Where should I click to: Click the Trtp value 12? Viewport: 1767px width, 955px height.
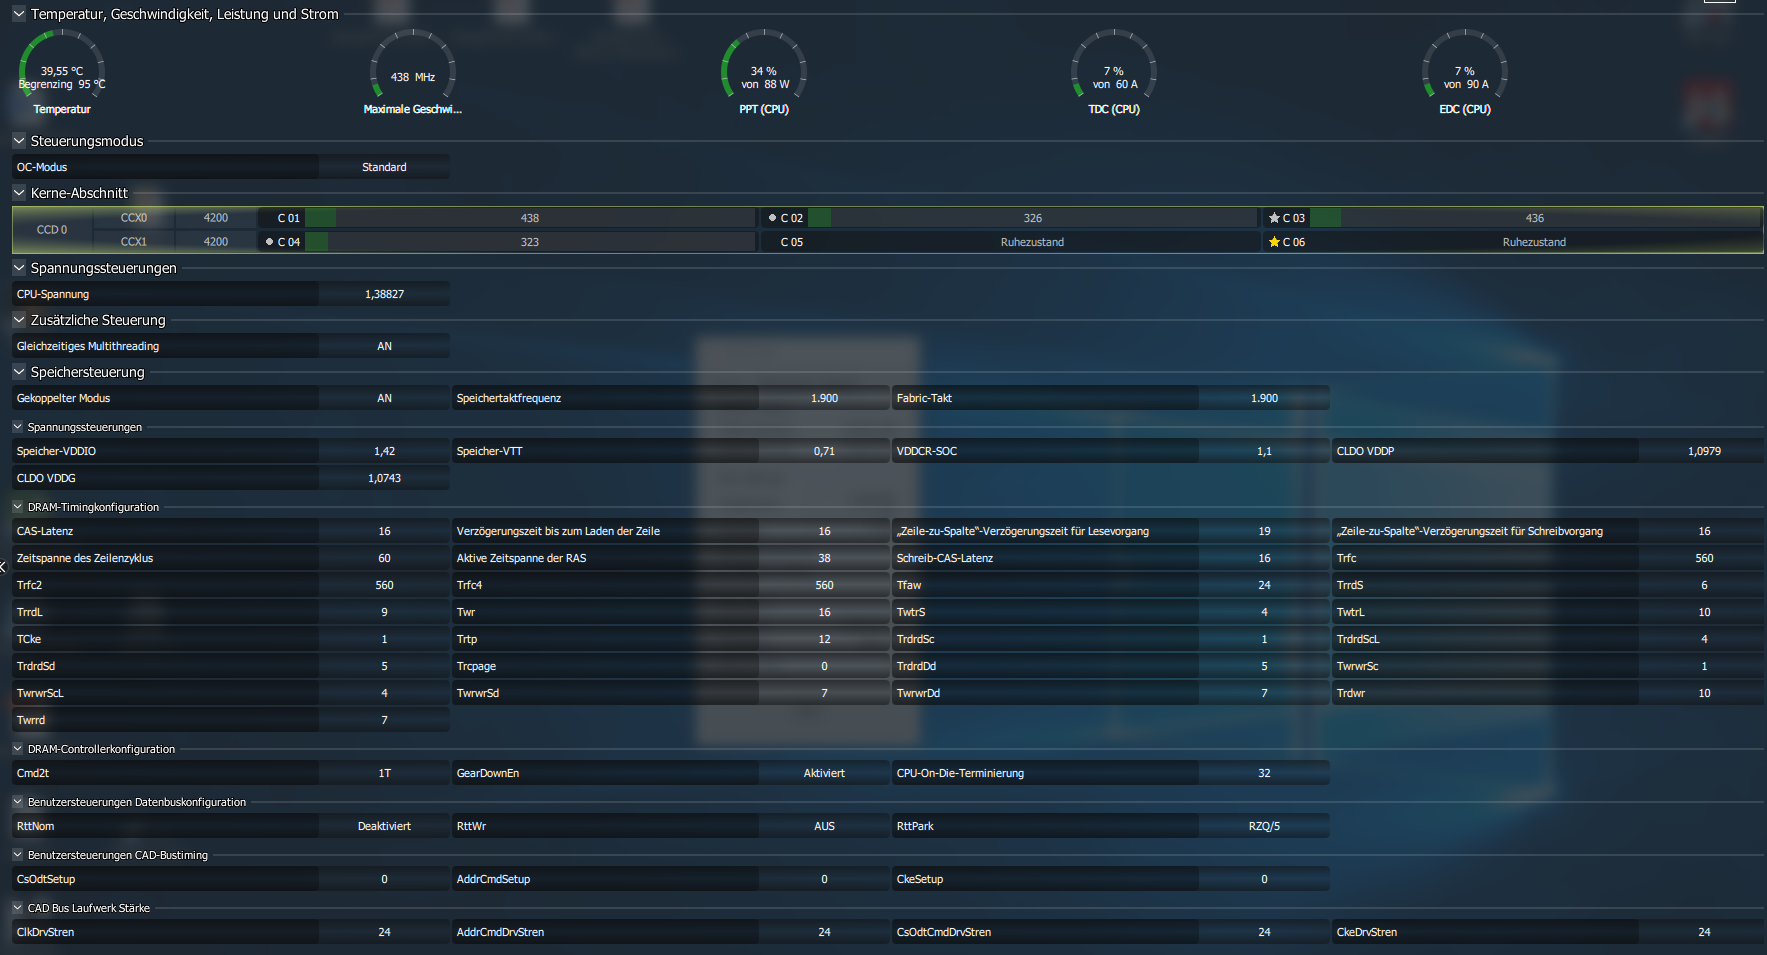pyautogui.click(x=824, y=639)
